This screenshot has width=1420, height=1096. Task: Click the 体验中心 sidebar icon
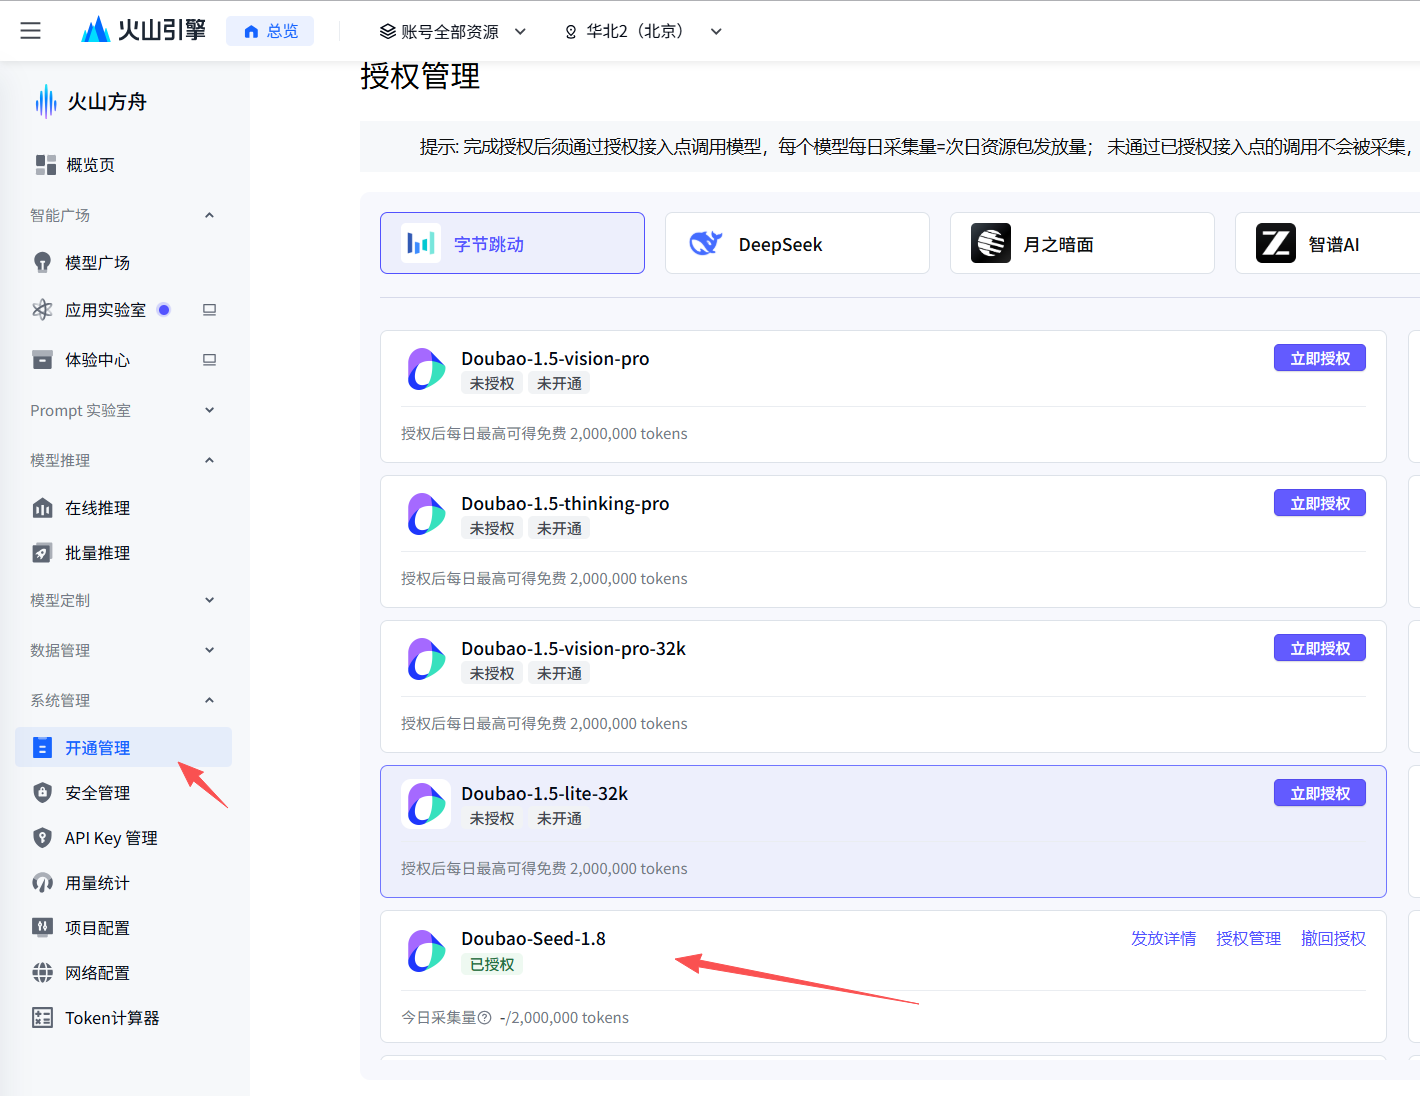pos(42,360)
